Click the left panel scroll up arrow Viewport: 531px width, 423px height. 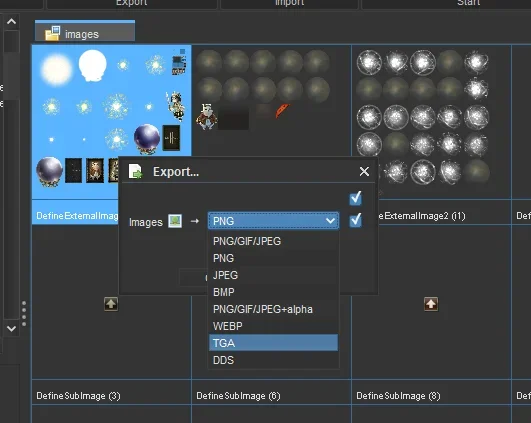12,22
